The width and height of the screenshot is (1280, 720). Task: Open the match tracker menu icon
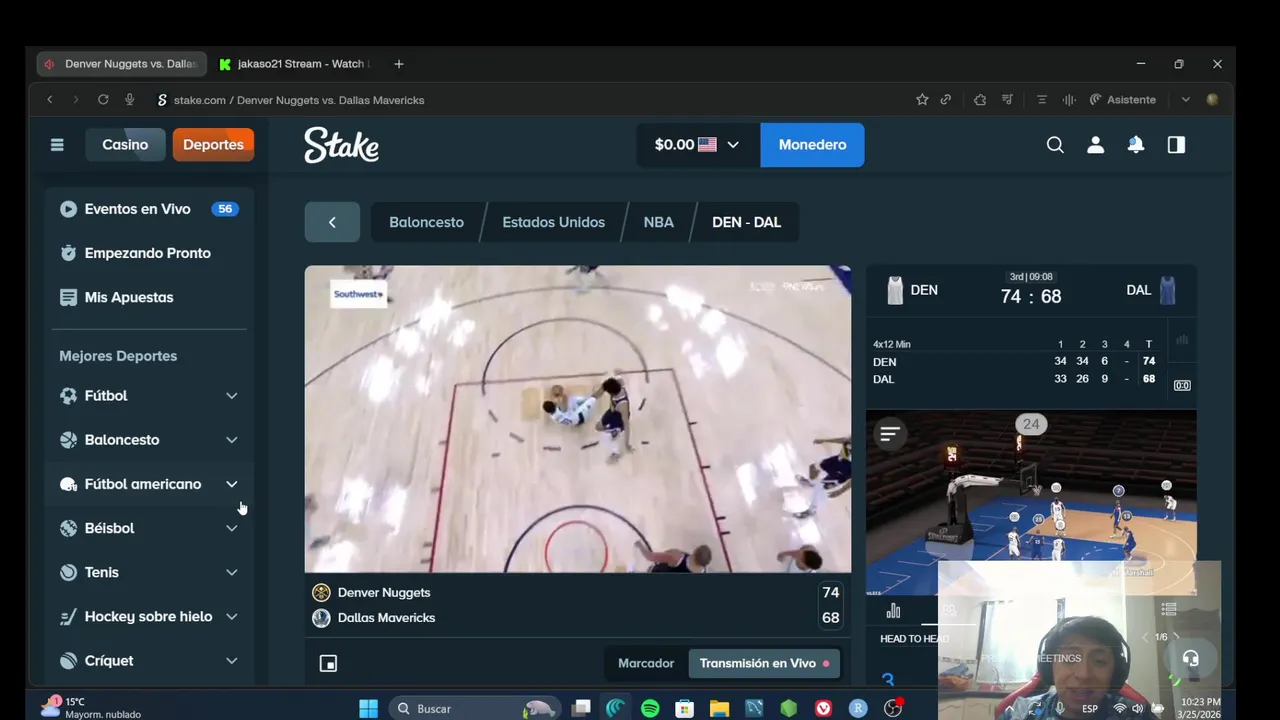tap(889, 433)
